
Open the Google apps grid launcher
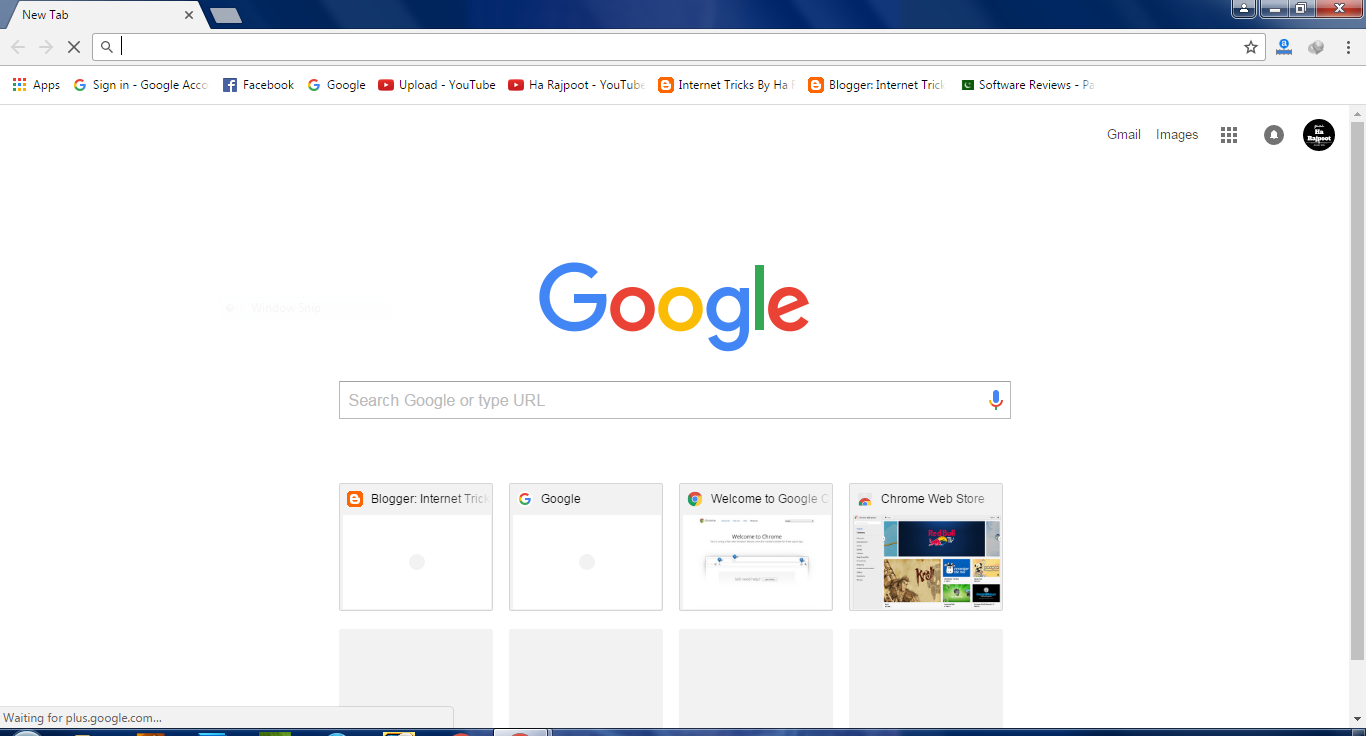pos(1229,135)
